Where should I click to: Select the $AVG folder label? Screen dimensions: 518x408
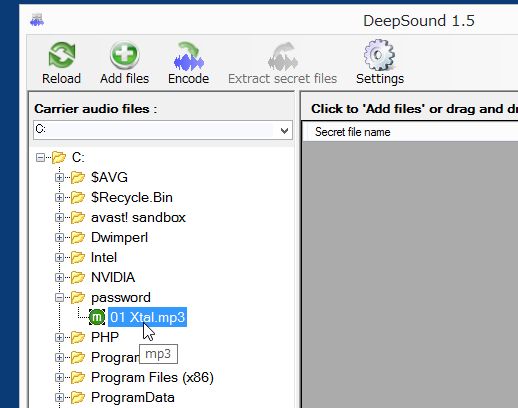[x=109, y=177]
